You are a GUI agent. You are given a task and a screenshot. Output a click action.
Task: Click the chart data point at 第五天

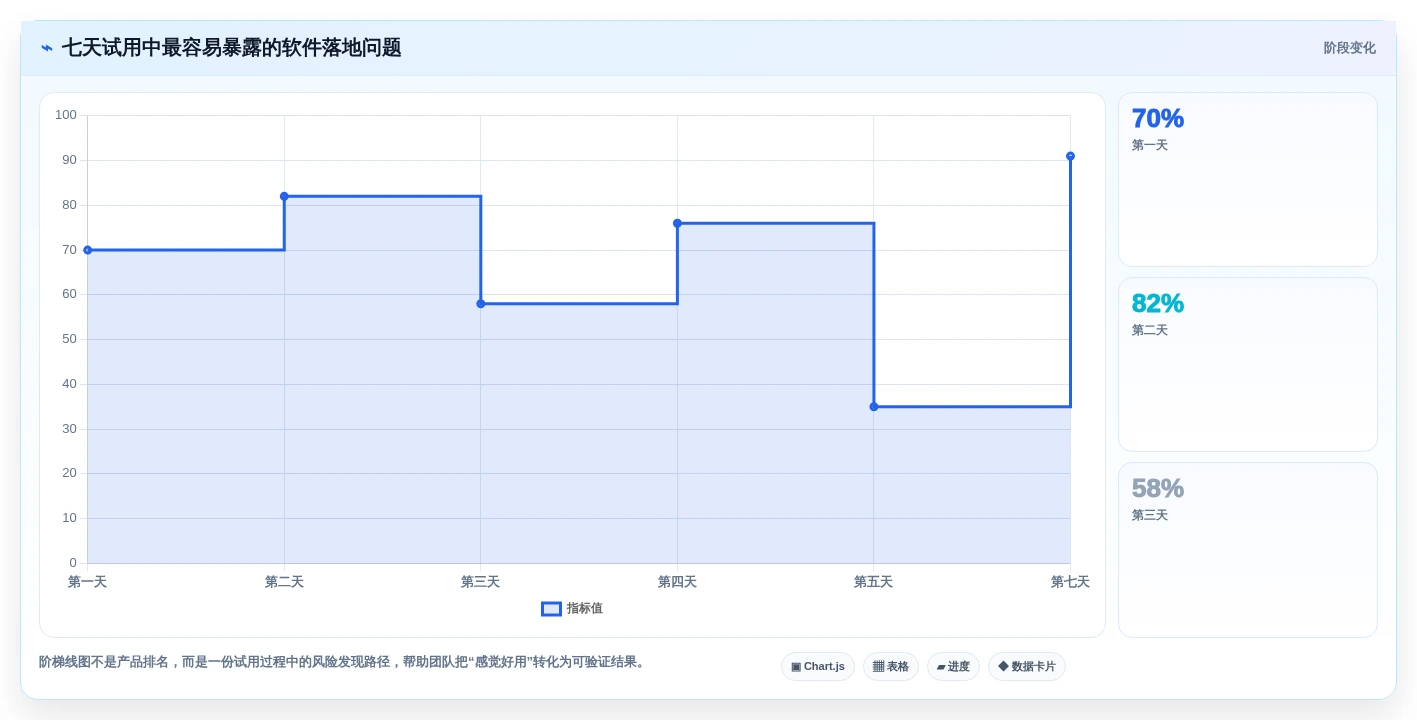(874, 407)
